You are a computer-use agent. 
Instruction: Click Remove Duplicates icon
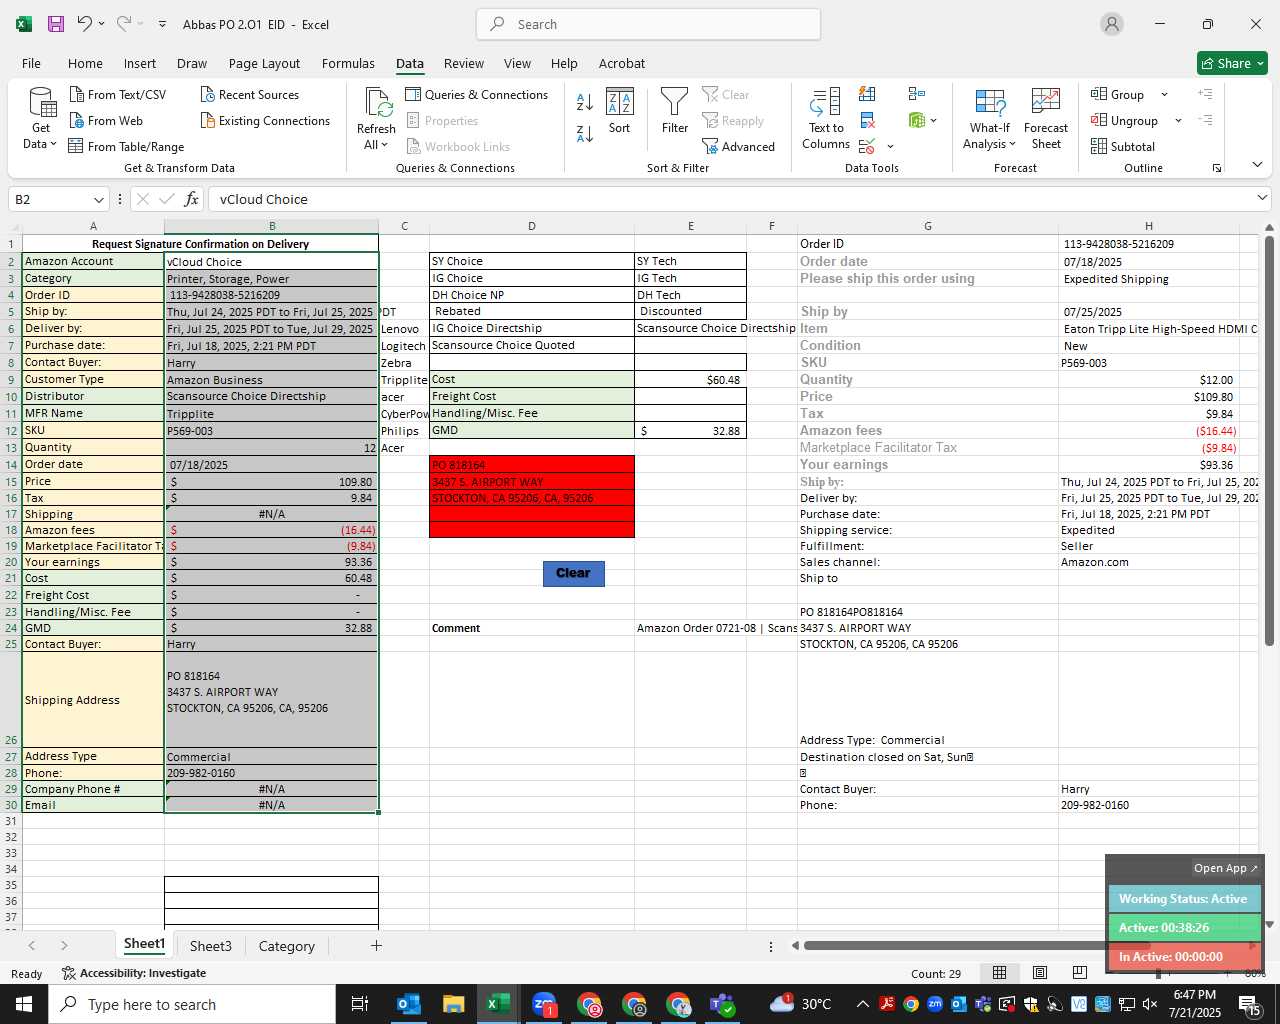click(x=867, y=120)
